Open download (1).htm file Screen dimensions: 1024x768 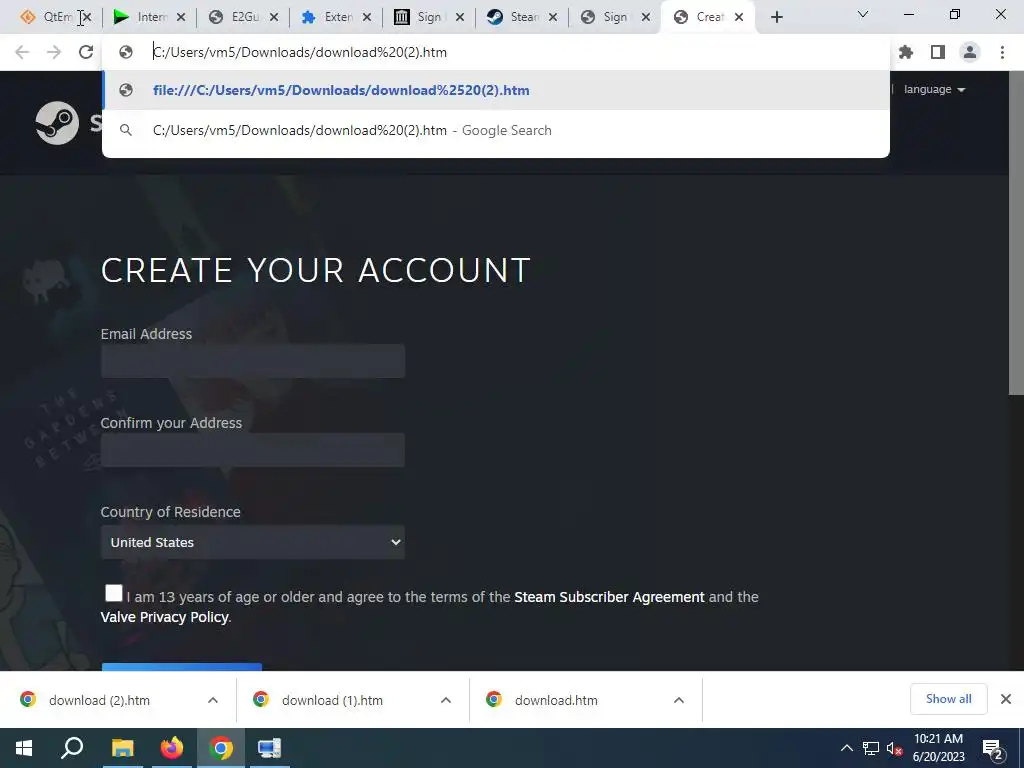click(x=332, y=700)
